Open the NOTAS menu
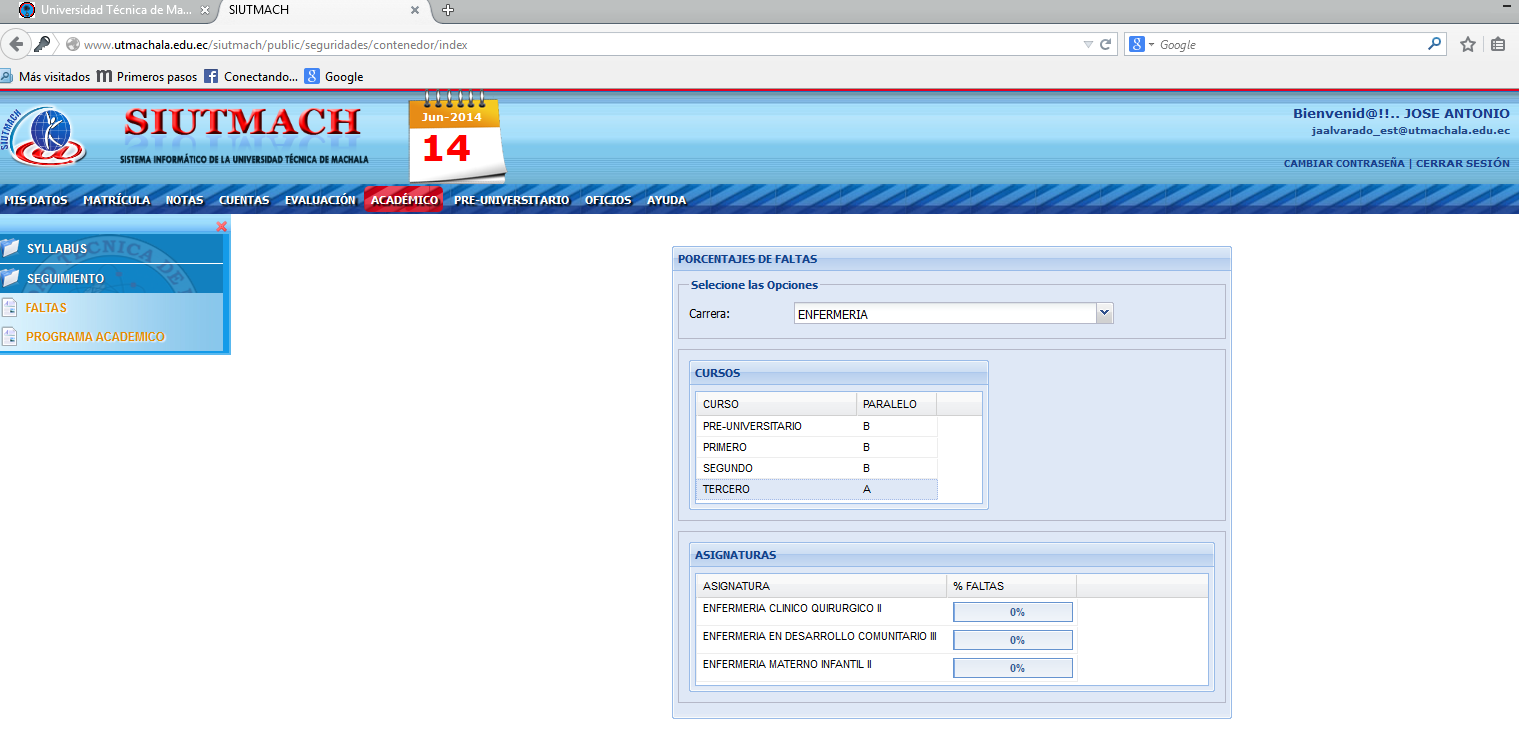This screenshot has width=1519, height=740. [x=185, y=200]
